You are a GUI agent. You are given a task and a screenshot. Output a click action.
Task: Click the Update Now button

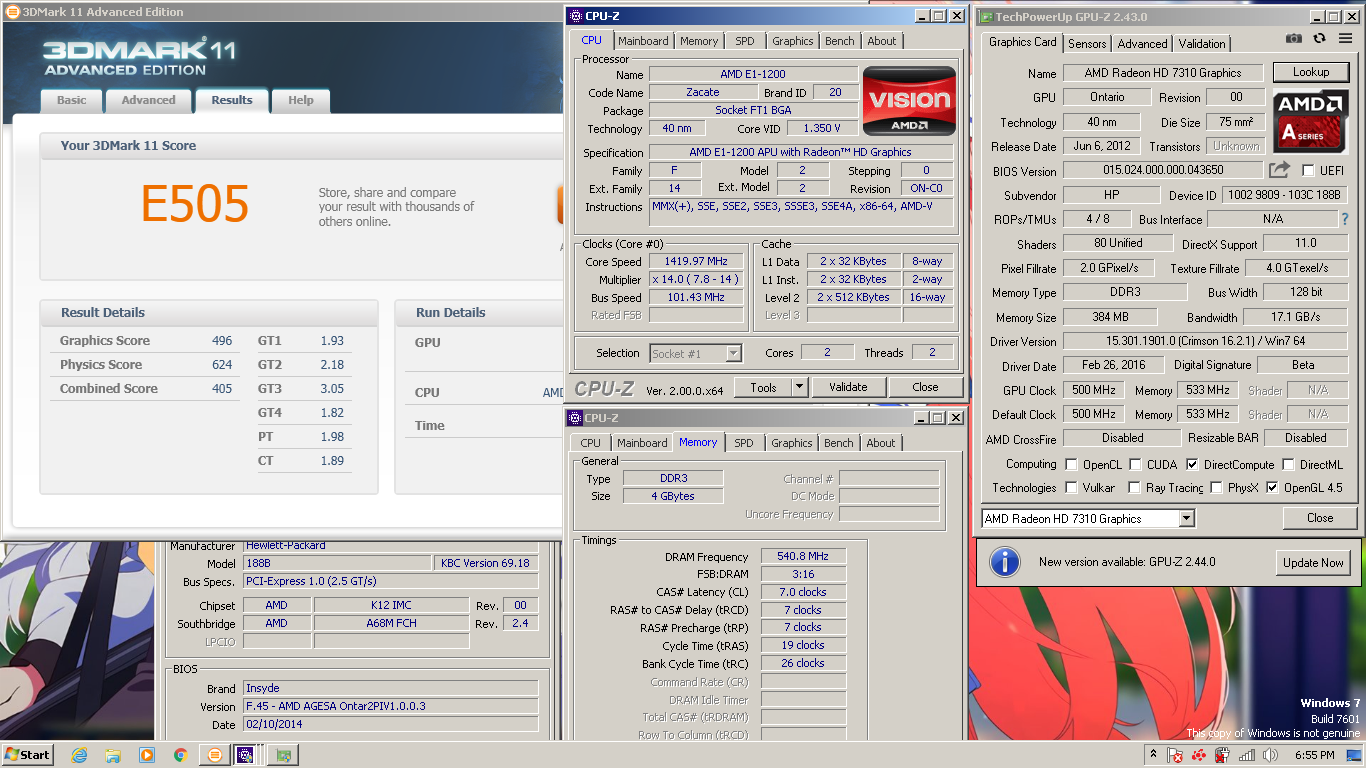point(1313,563)
